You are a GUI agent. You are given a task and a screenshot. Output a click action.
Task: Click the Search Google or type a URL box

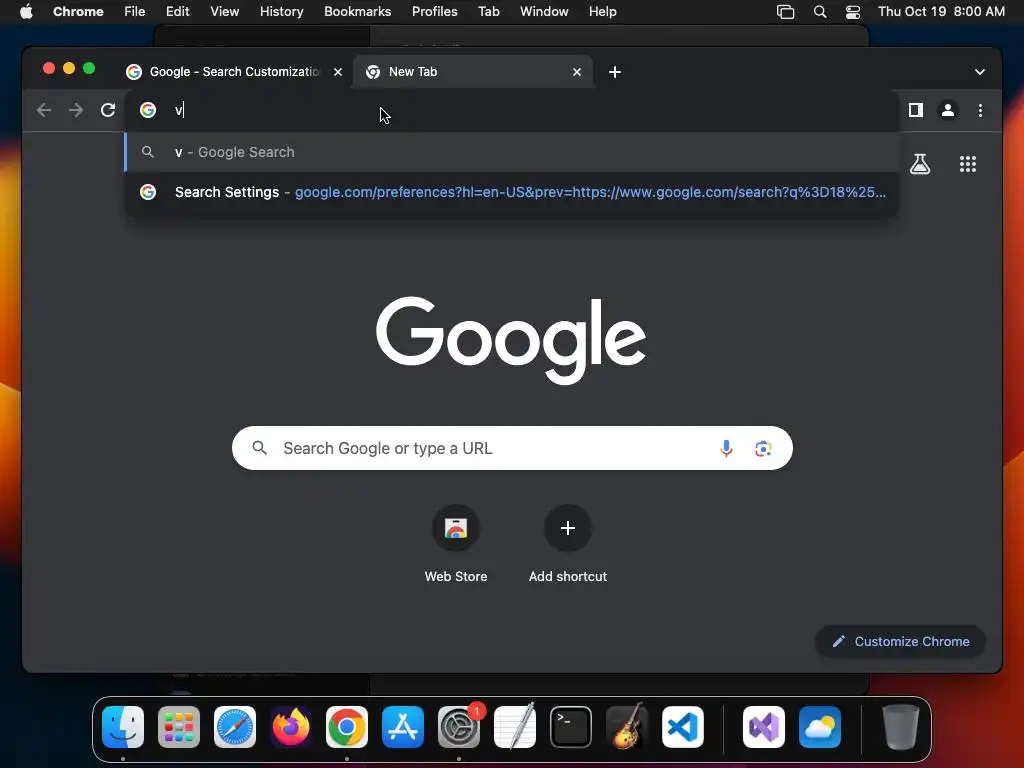512,448
